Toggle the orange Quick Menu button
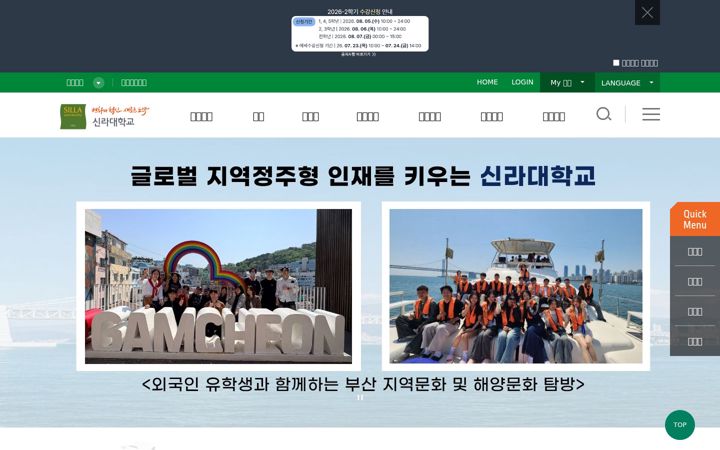This screenshot has width=720, height=450. point(695,219)
